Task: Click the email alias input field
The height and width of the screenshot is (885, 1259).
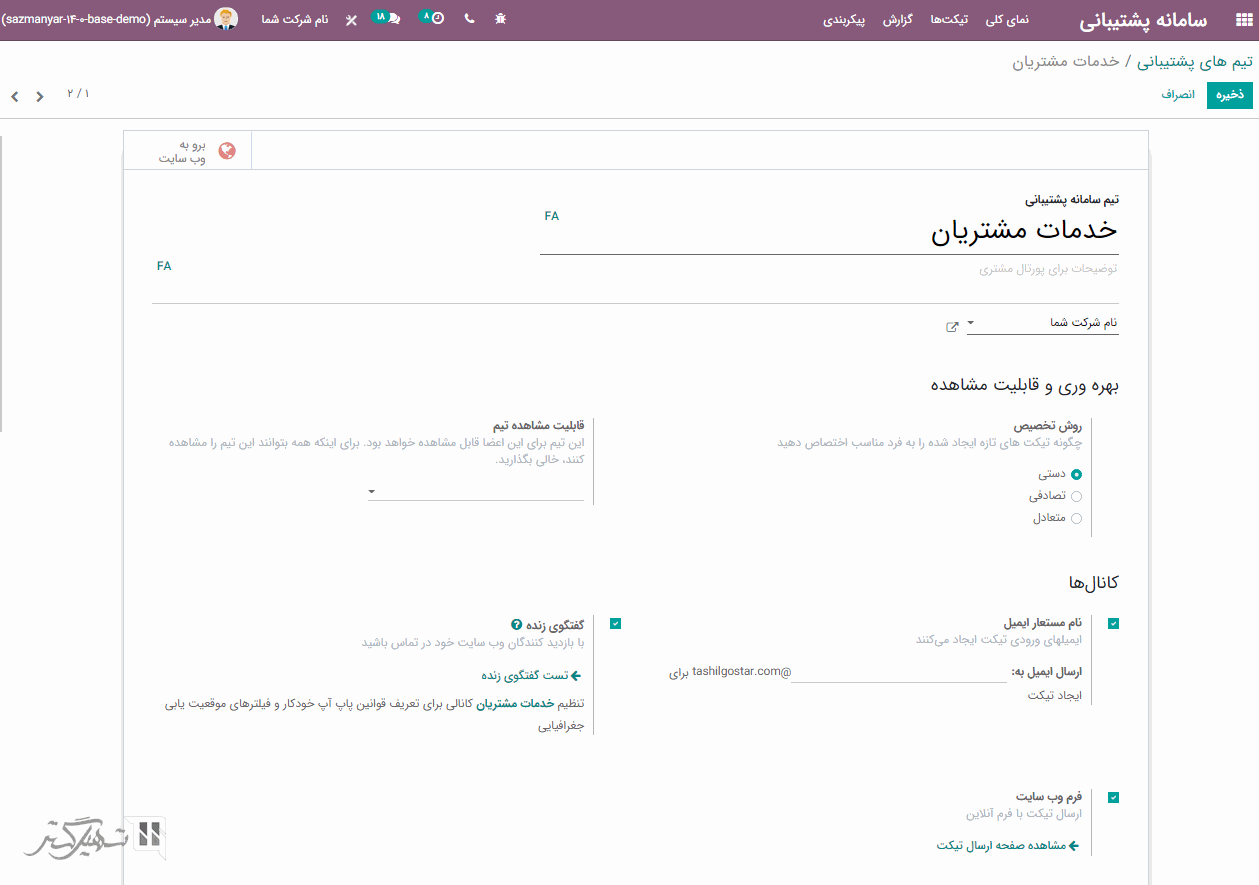Action: tap(898, 672)
